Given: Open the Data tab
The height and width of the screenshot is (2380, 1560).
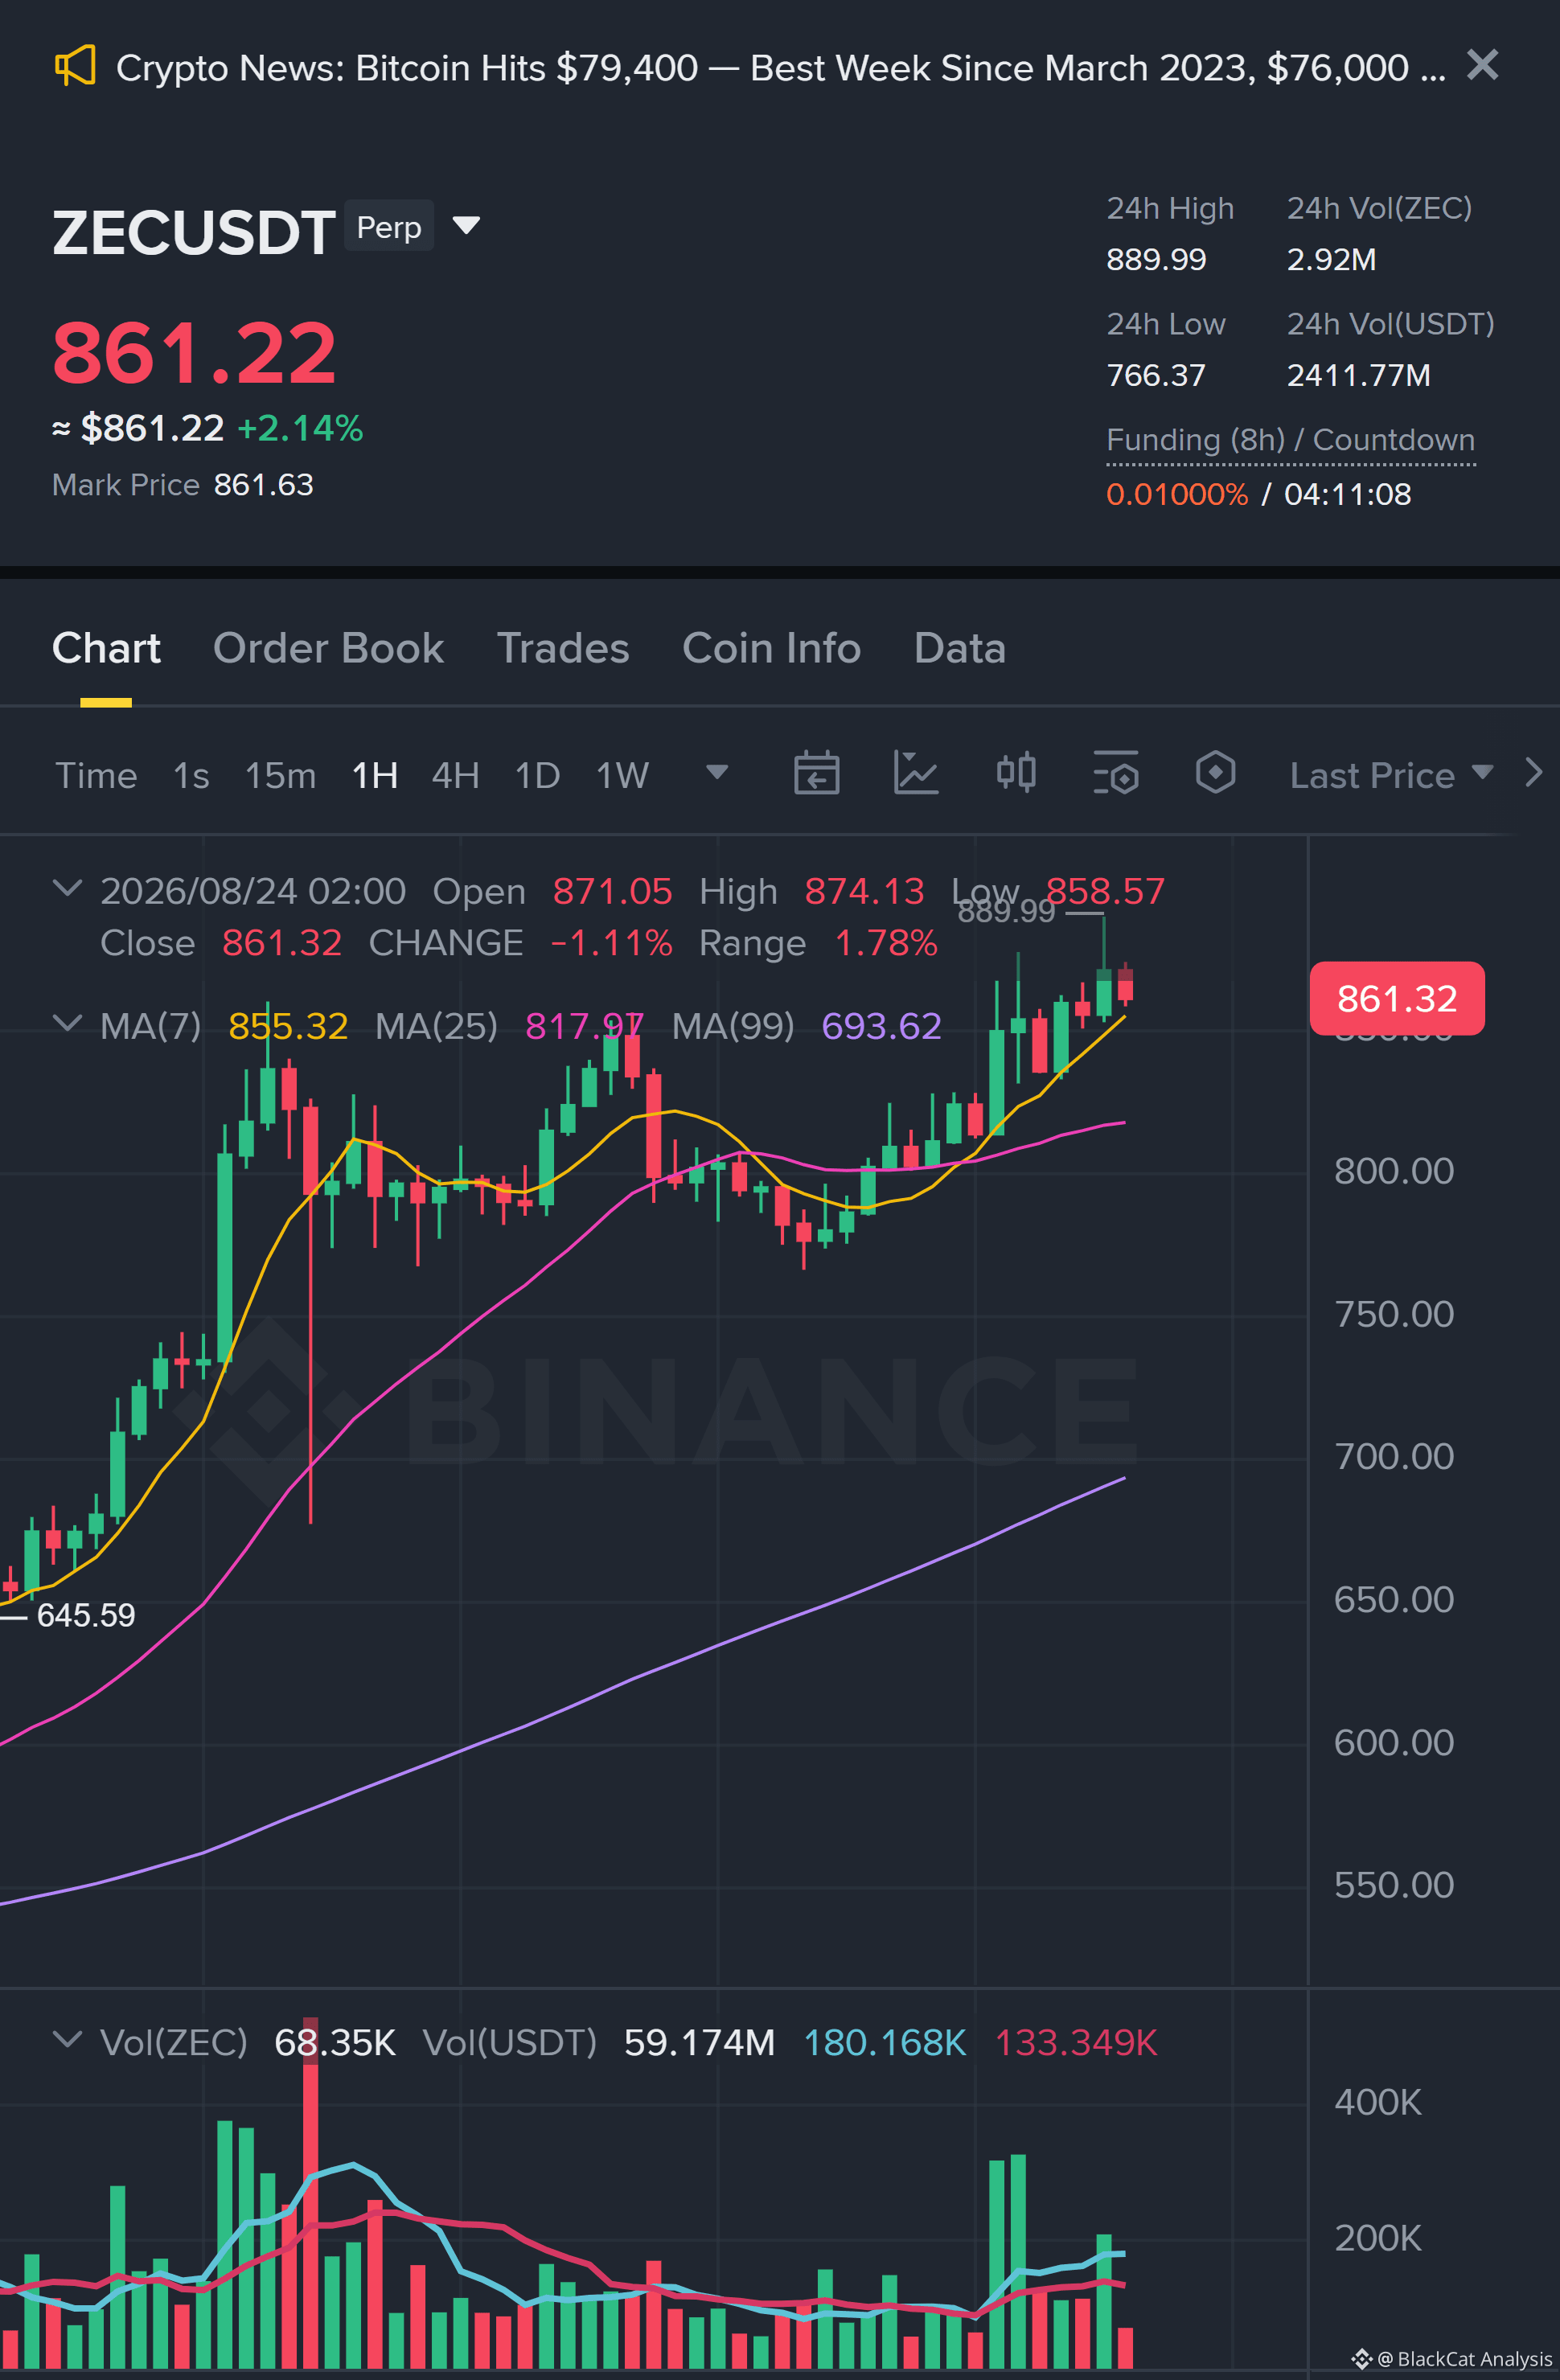Looking at the screenshot, I should [x=959, y=648].
